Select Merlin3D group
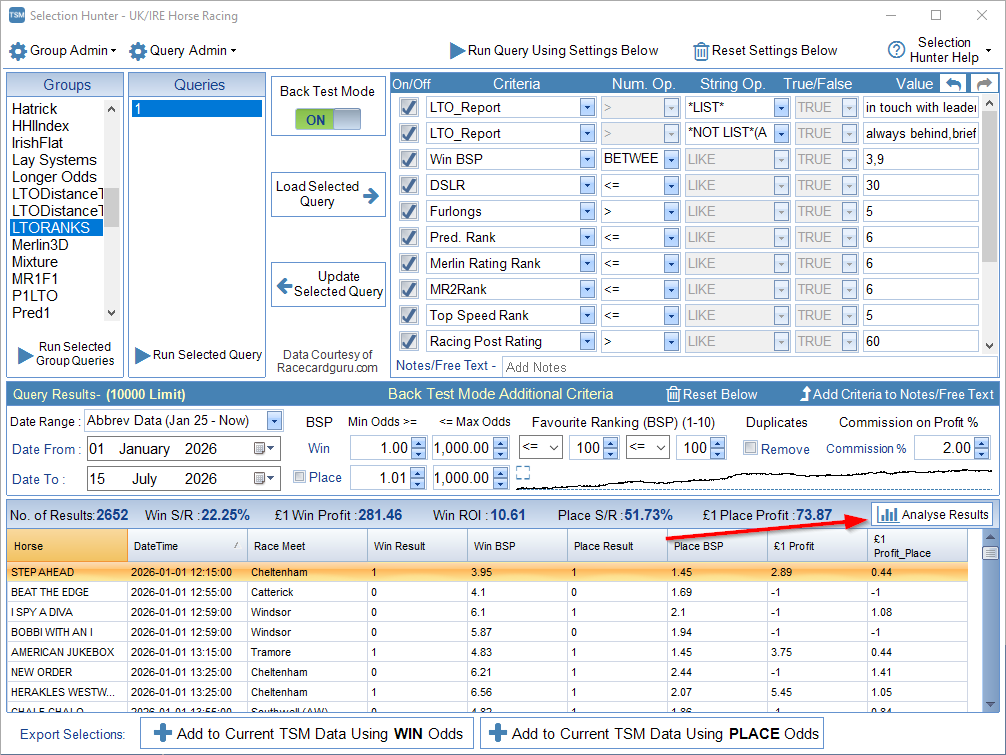The height and width of the screenshot is (755, 1006). [x=40, y=245]
